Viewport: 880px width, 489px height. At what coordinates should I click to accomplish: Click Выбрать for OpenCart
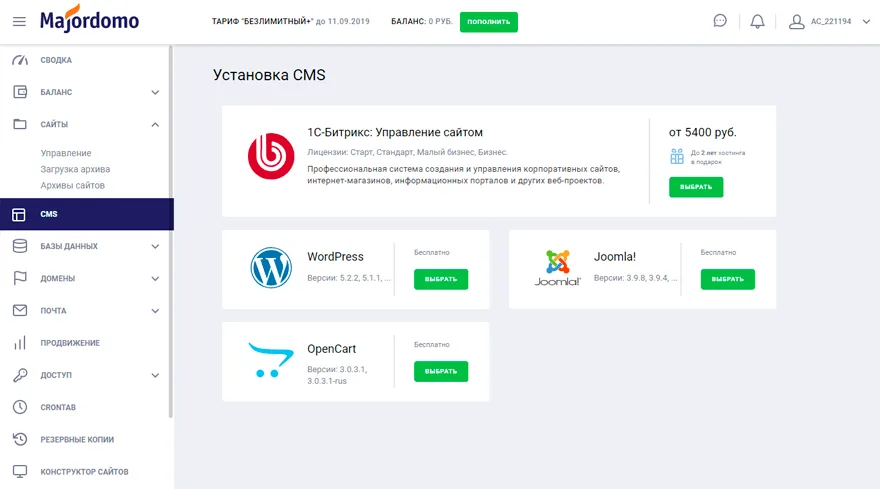pyautogui.click(x=441, y=371)
